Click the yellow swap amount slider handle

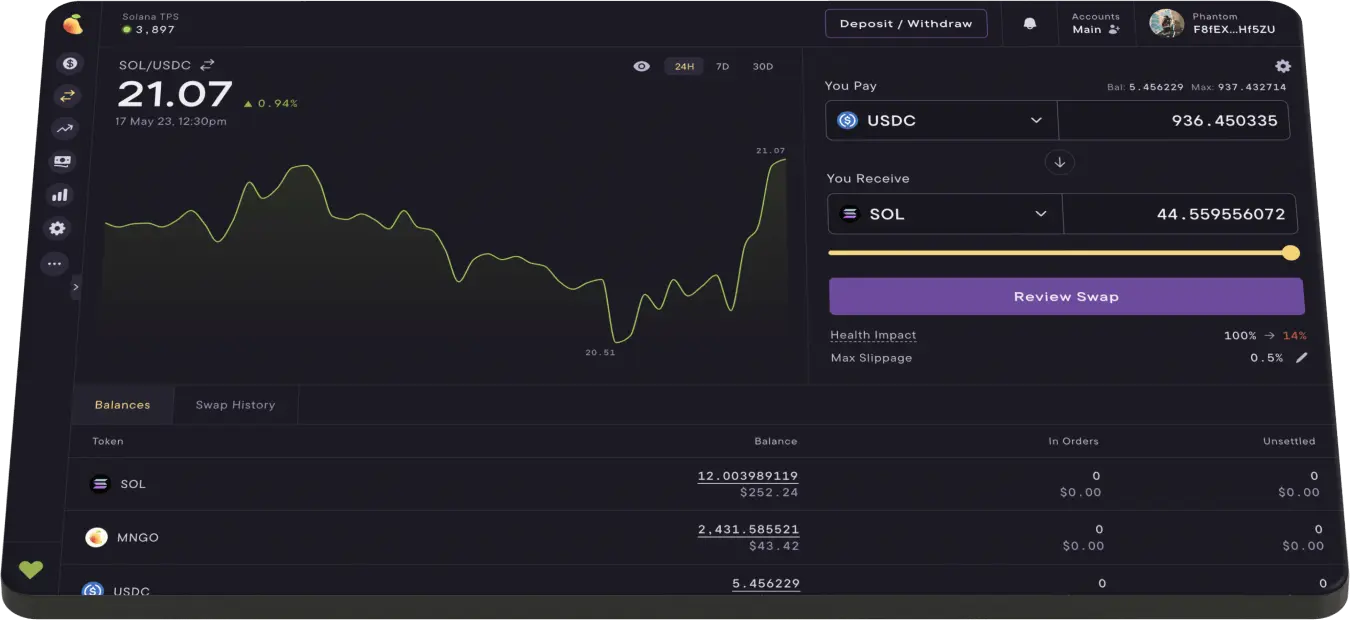pos(1291,253)
